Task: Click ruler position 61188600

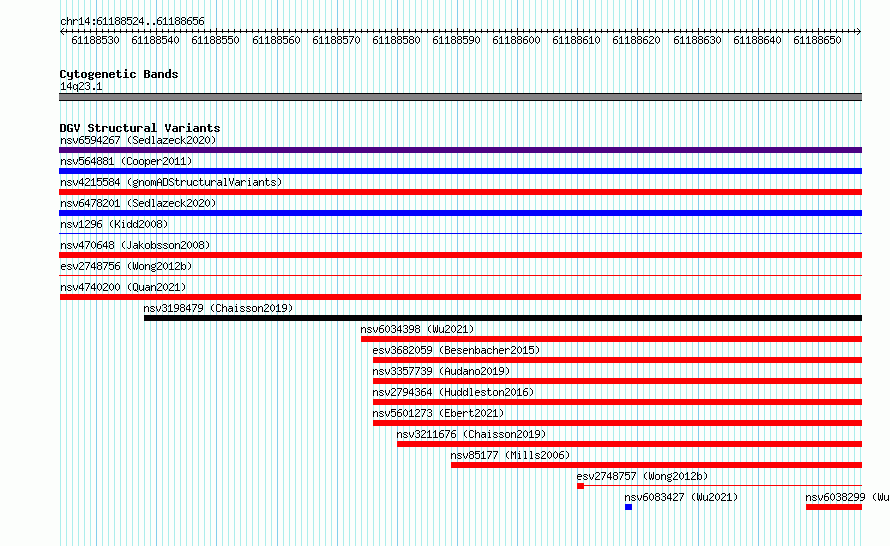Action: (x=516, y=40)
